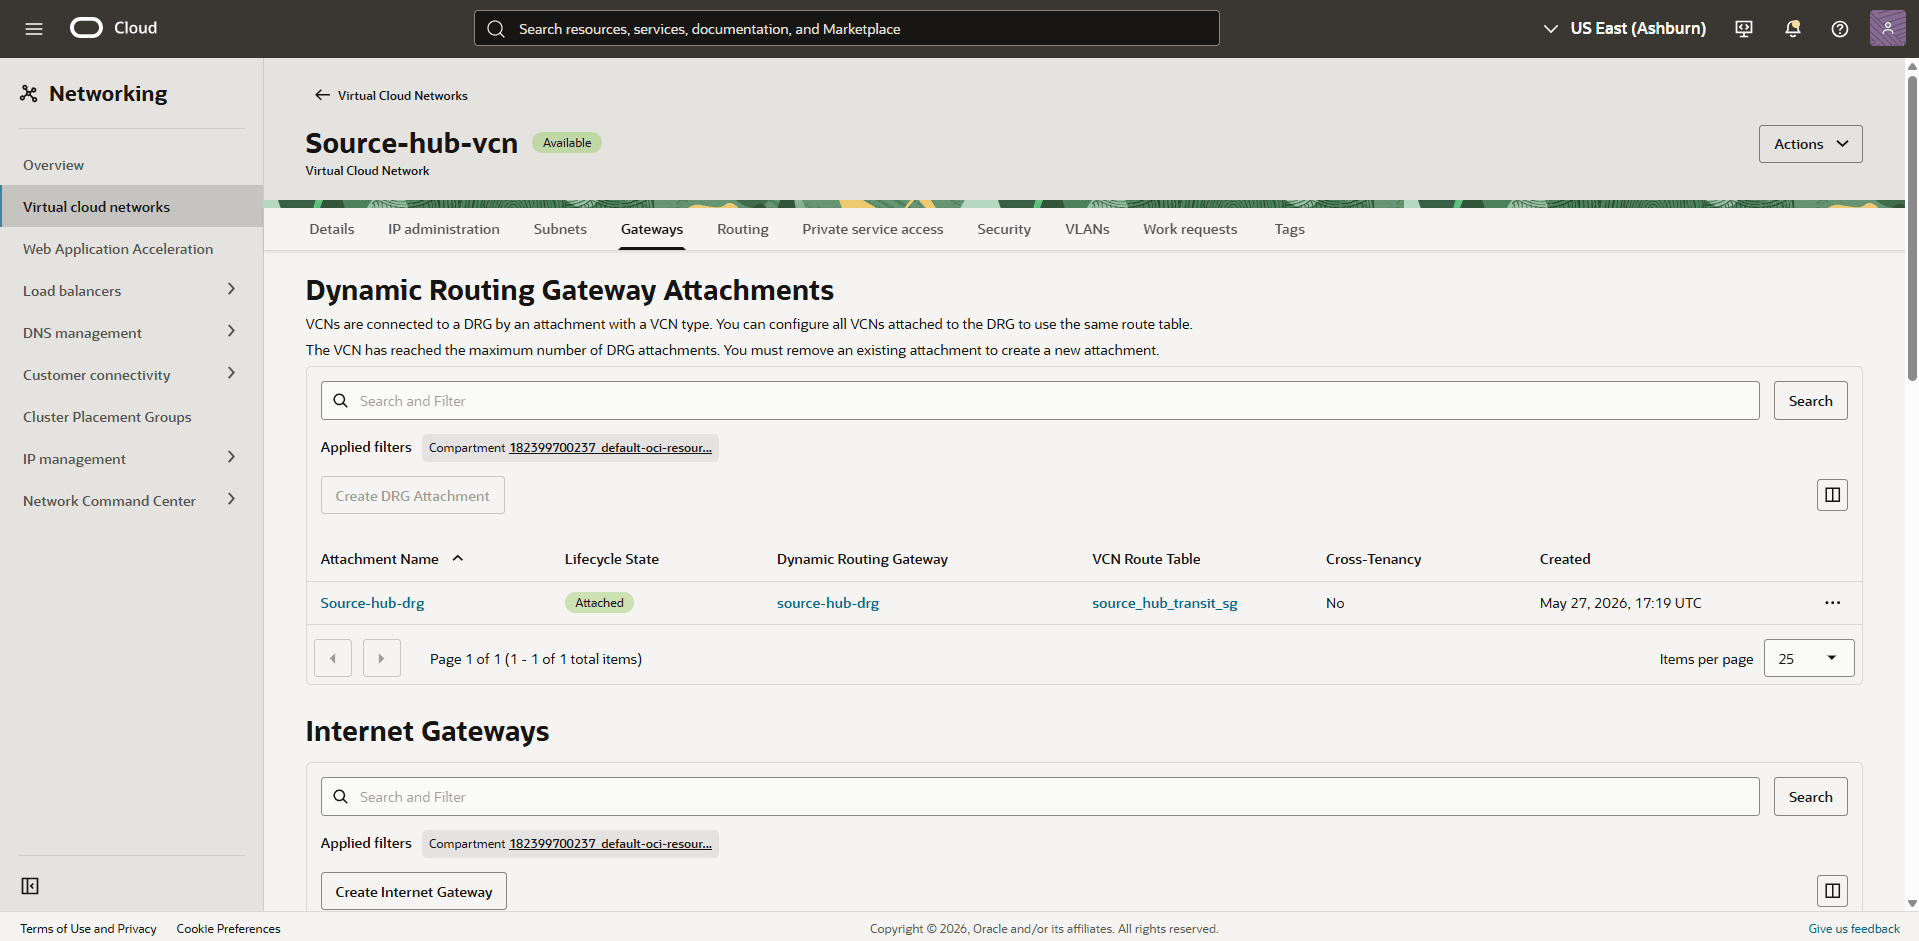Open Cookie Preferences link

pos(228,929)
